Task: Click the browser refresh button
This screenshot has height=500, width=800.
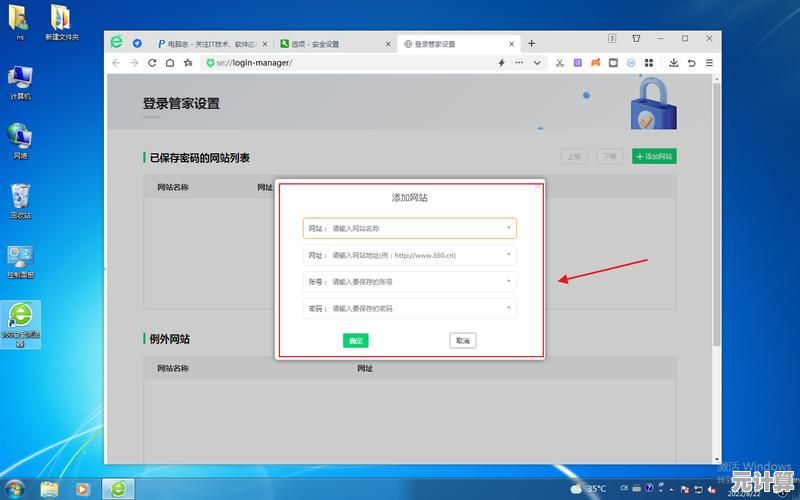Action: (152, 62)
